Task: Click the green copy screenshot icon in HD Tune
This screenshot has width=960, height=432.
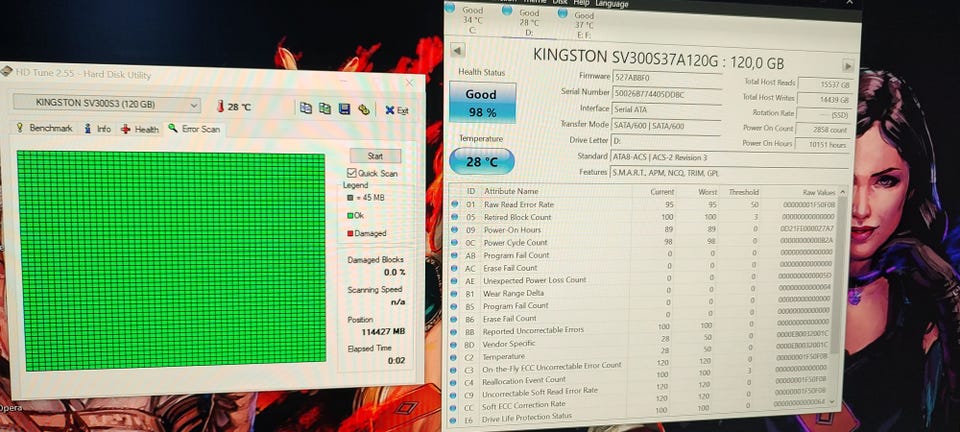Action: (325, 108)
